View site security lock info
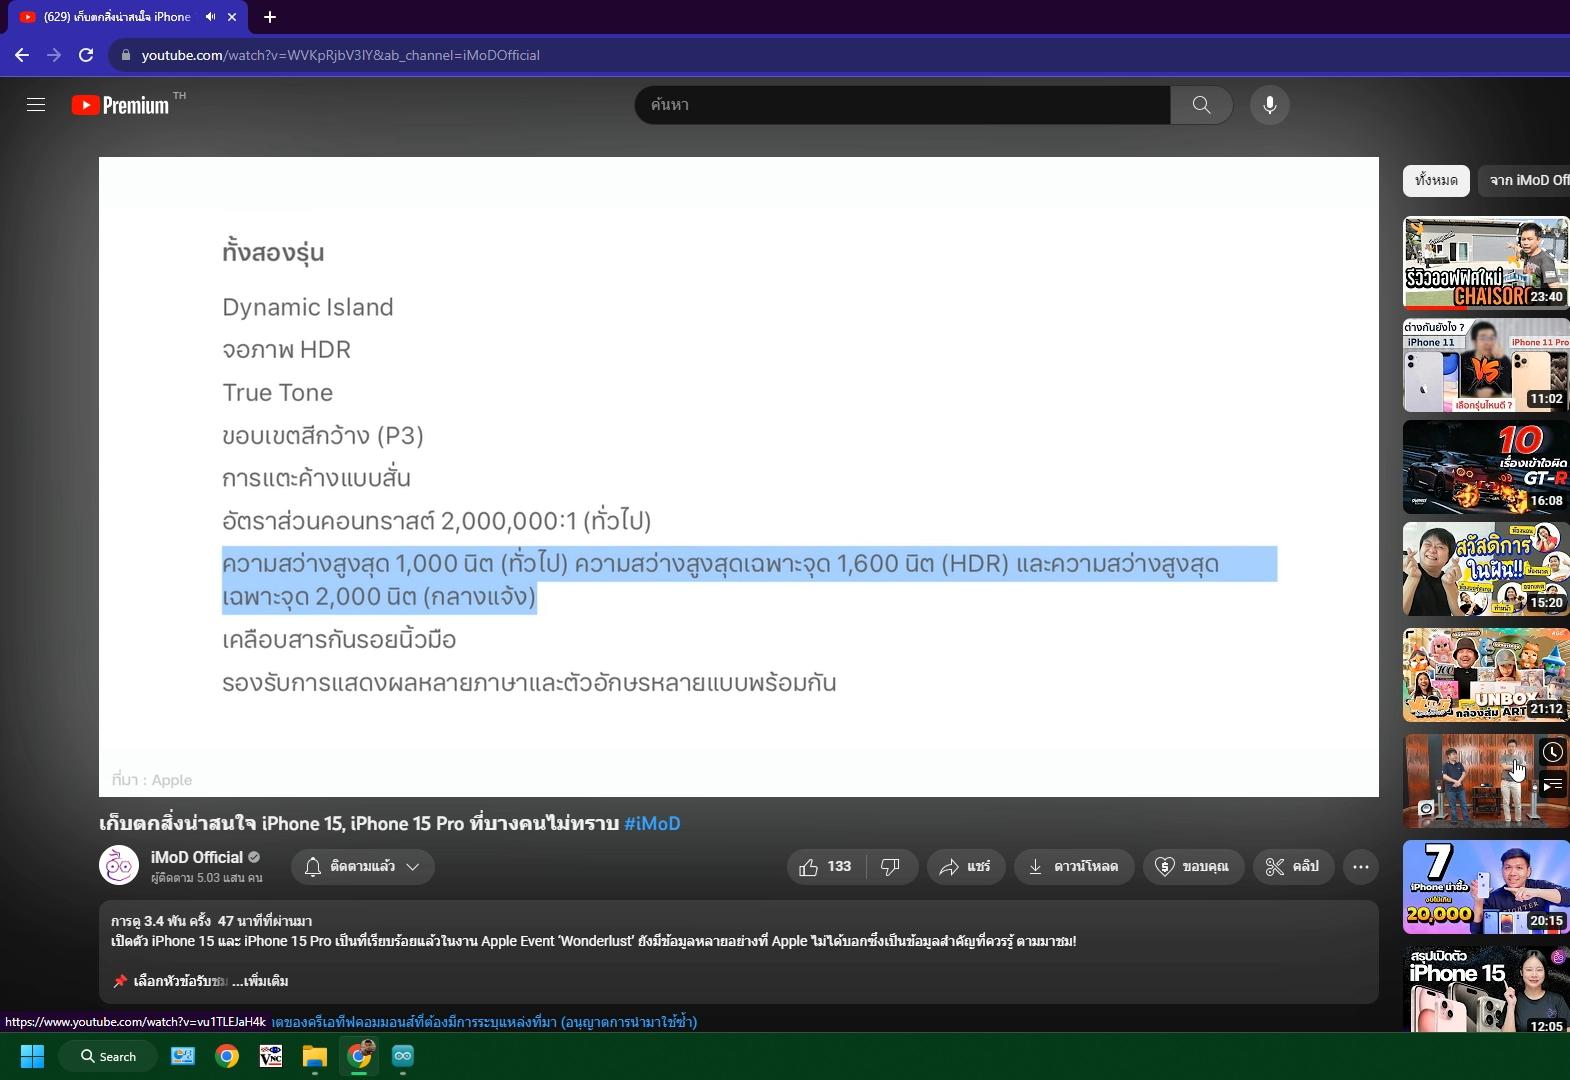 pos(125,55)
